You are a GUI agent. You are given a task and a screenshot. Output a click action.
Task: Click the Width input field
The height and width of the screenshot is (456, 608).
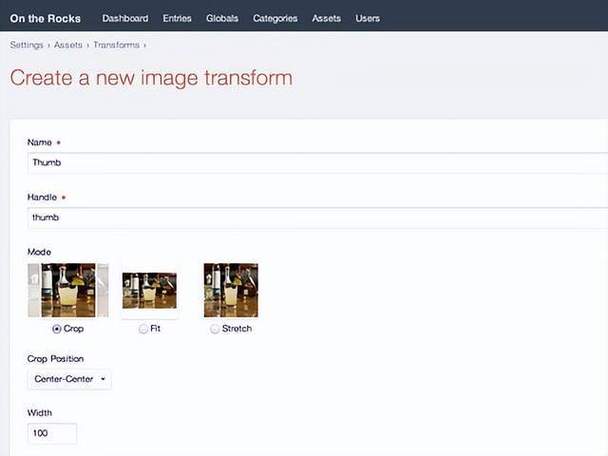(52, 433)
